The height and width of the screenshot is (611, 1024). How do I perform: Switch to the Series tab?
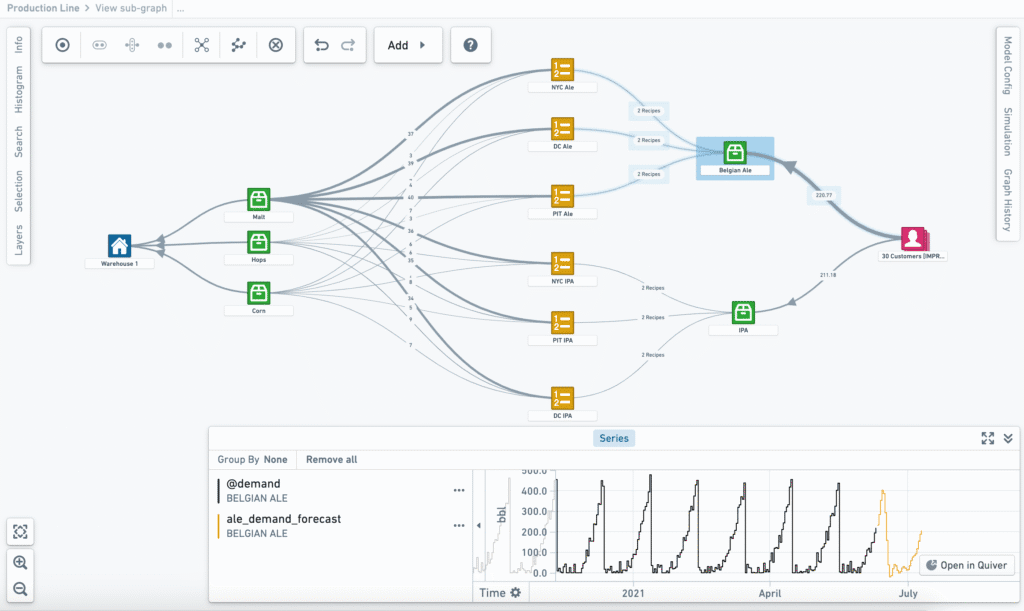pos(614,438)
